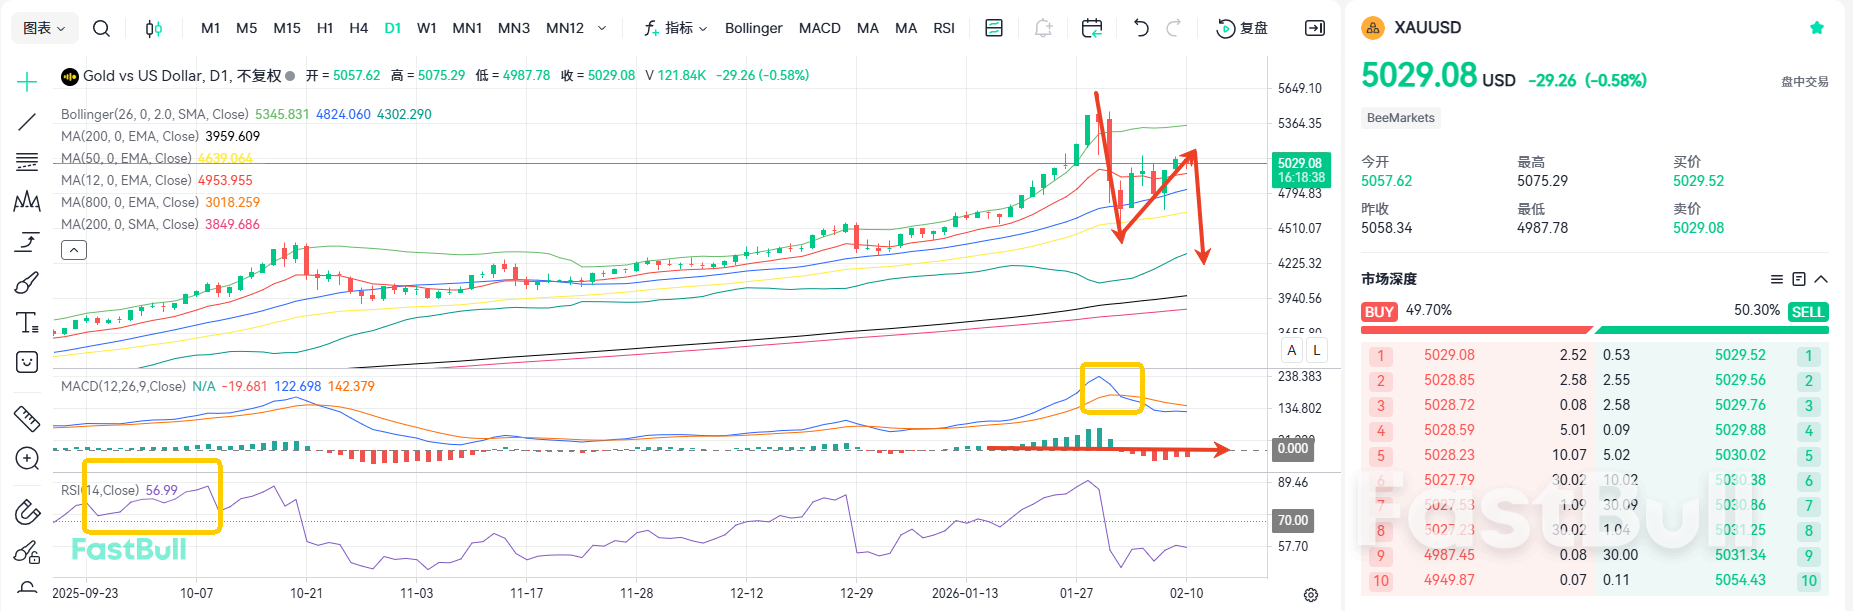Select the trend line drawing tool

(27, 122)
